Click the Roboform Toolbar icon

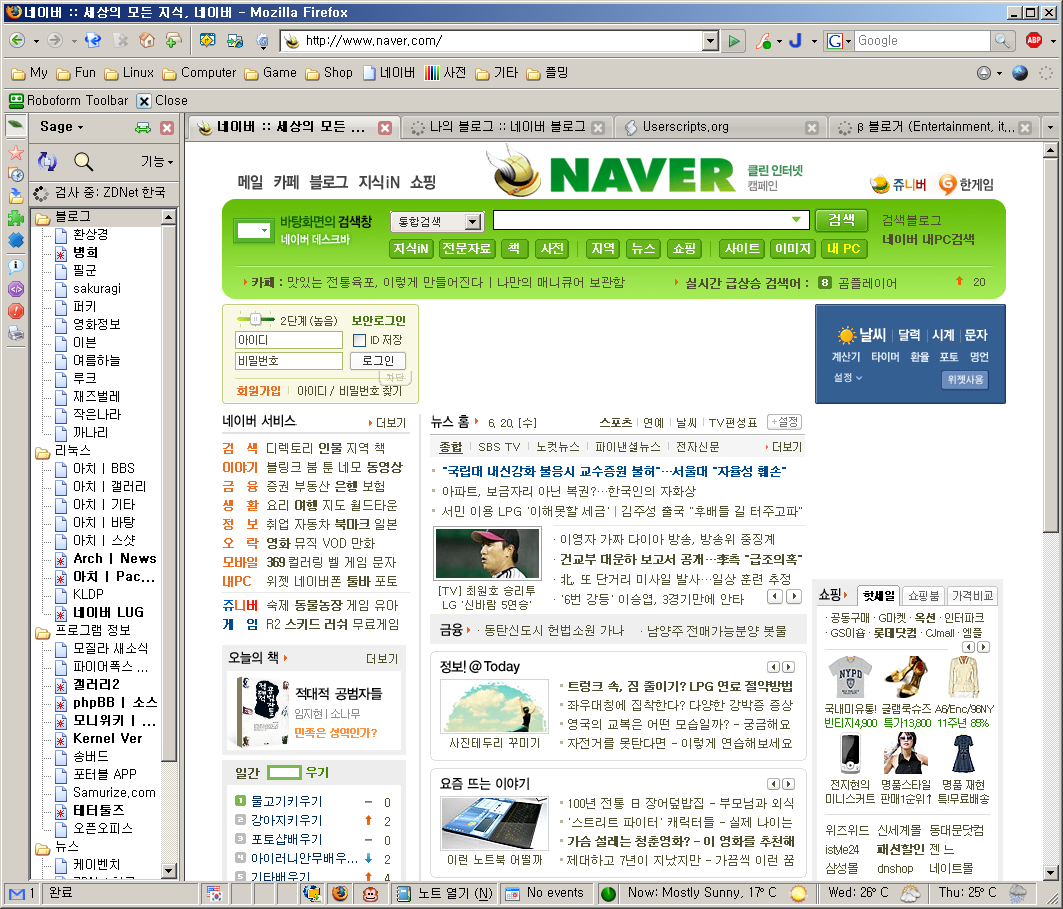tap(16, 100)
